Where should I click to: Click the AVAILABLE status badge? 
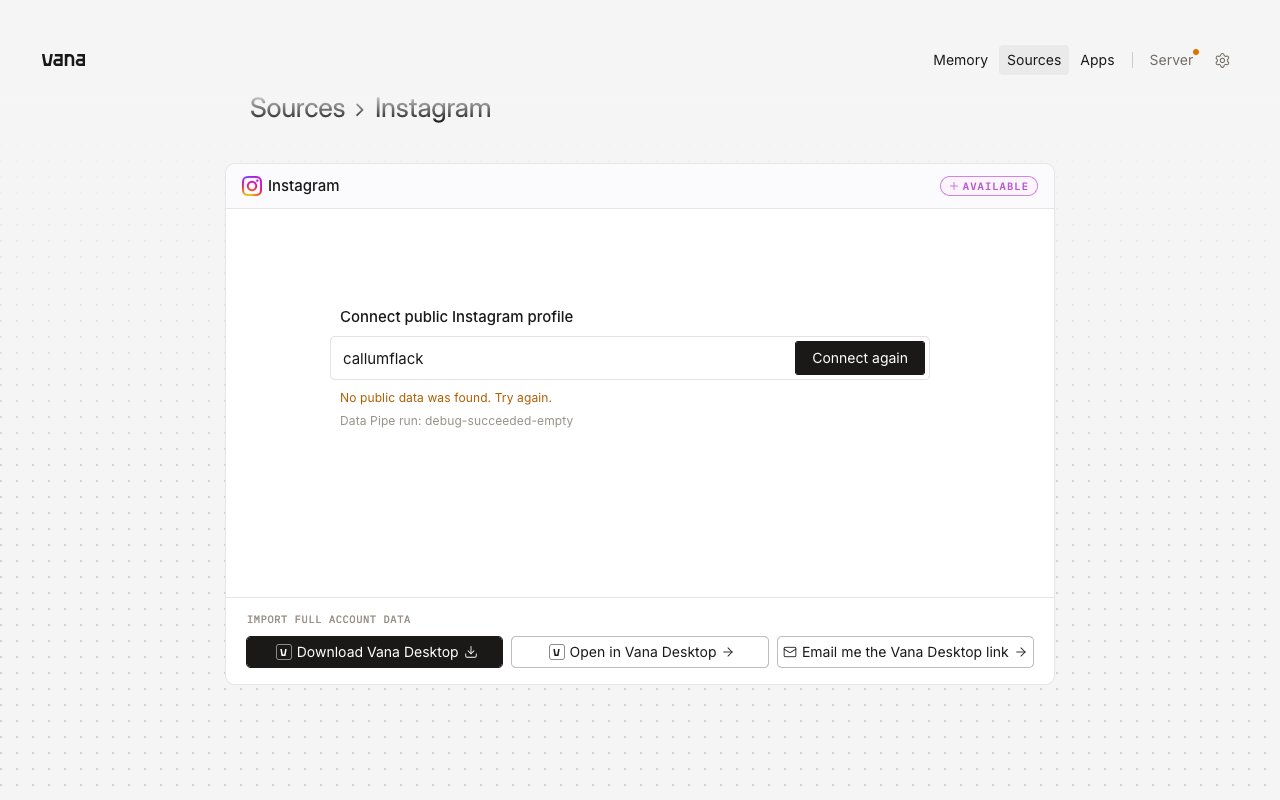pos(989,186)
